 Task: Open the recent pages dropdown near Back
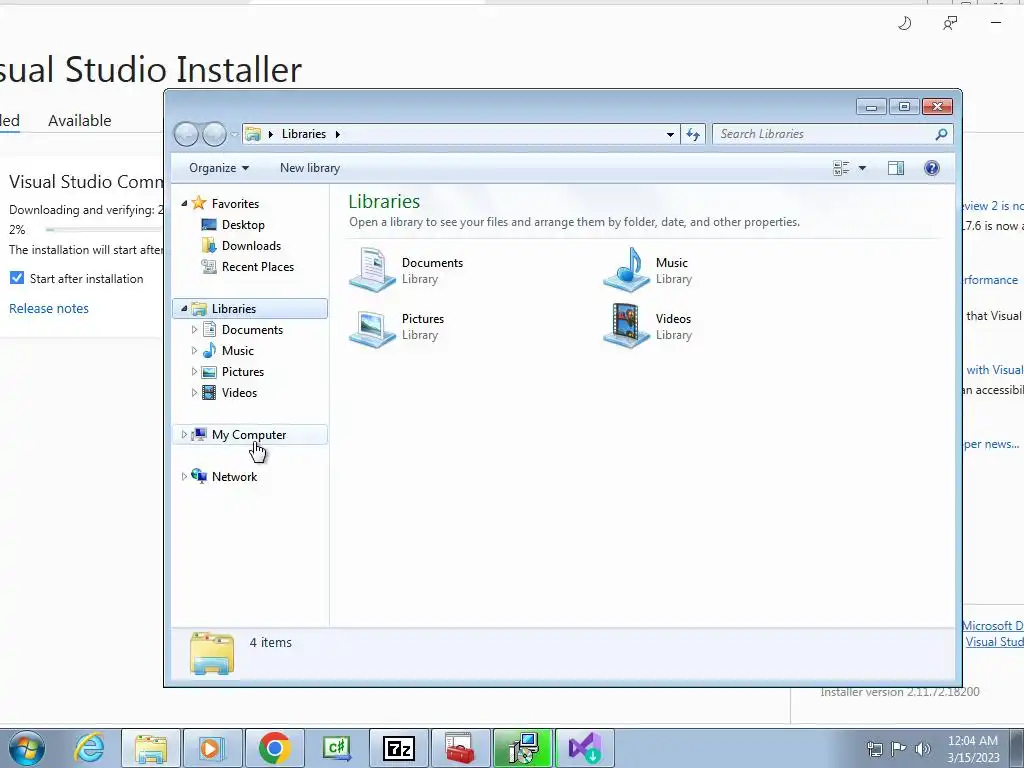click(234, 135)
